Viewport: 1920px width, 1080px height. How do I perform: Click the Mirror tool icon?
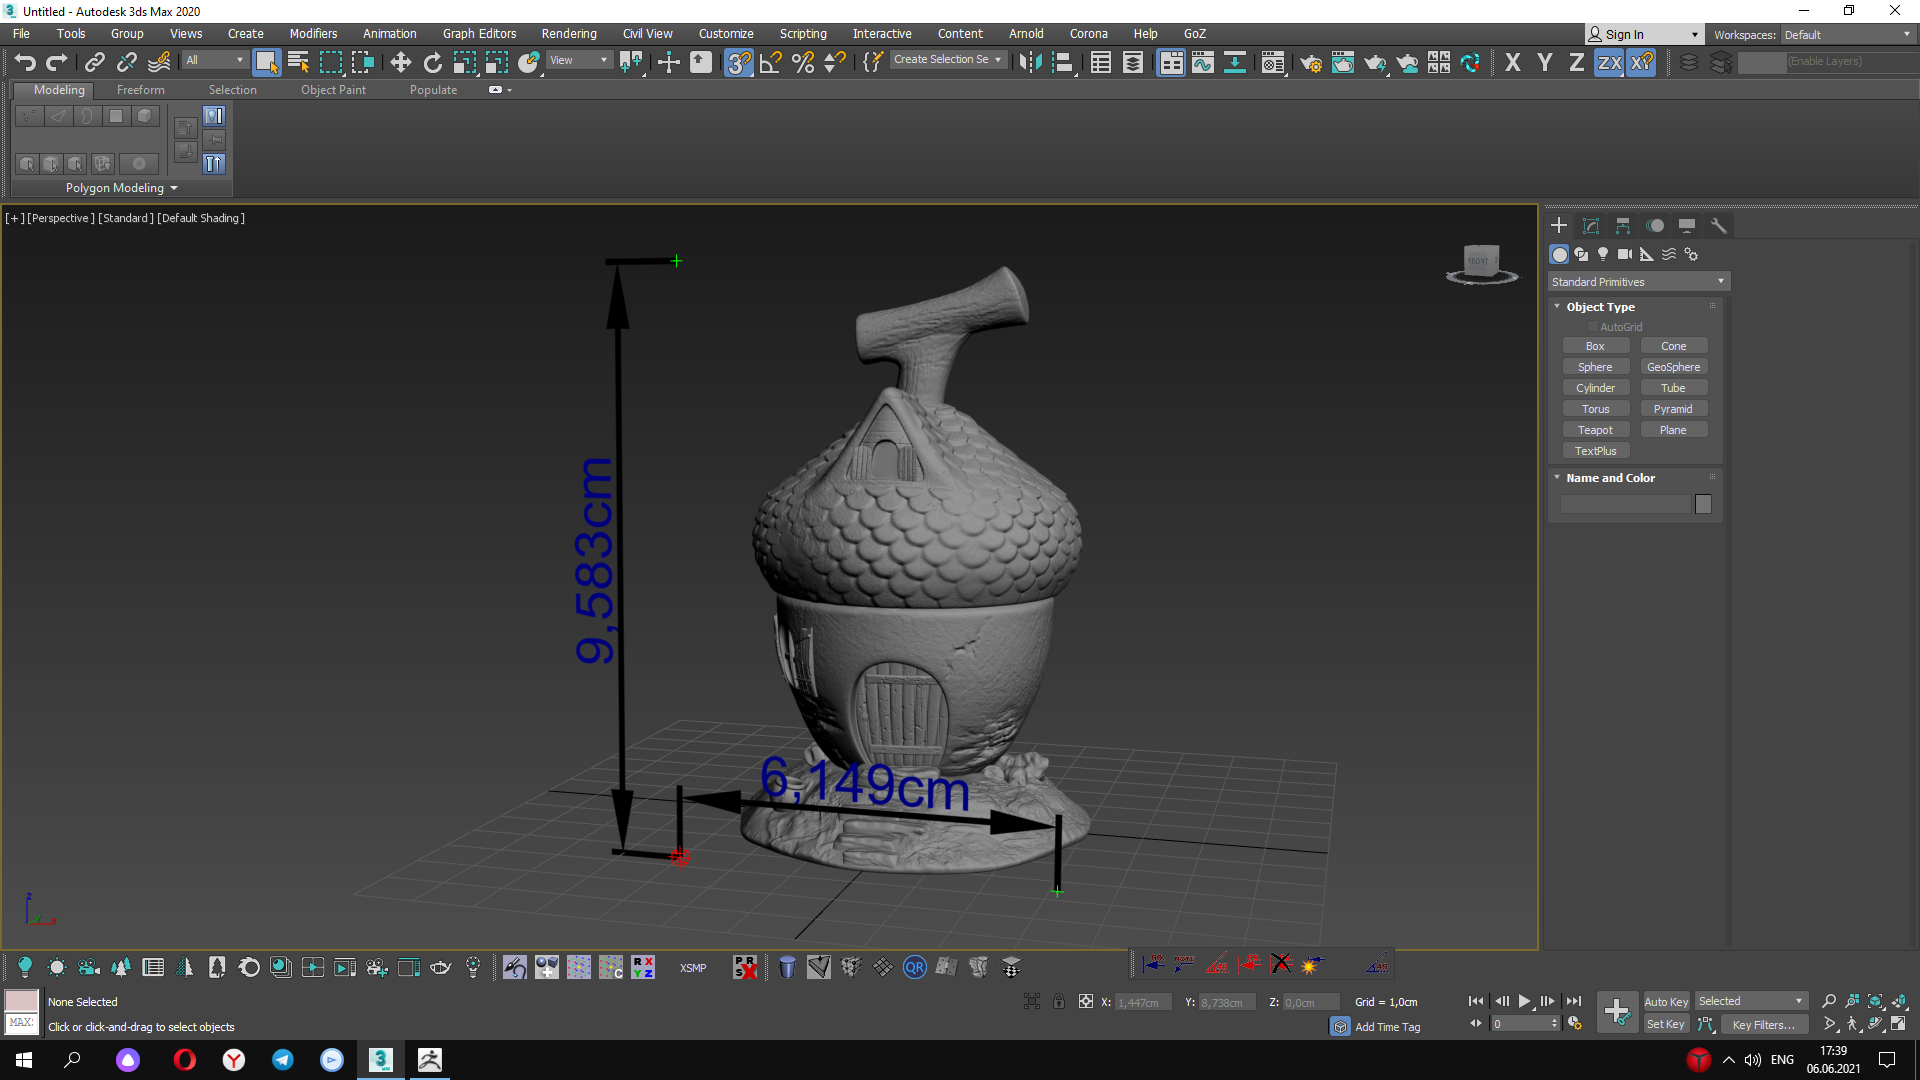[1030, 63]
